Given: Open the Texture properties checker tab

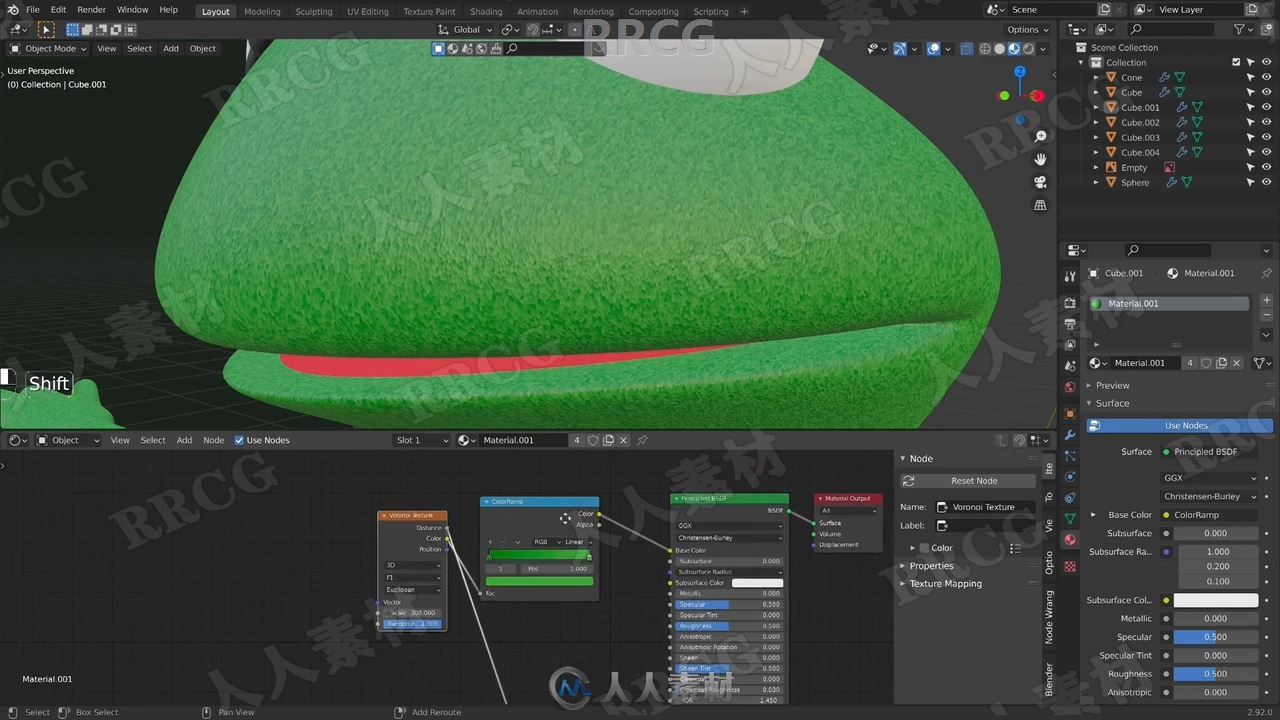Looking at the screenshot, I should click(x=1070, y=566).
